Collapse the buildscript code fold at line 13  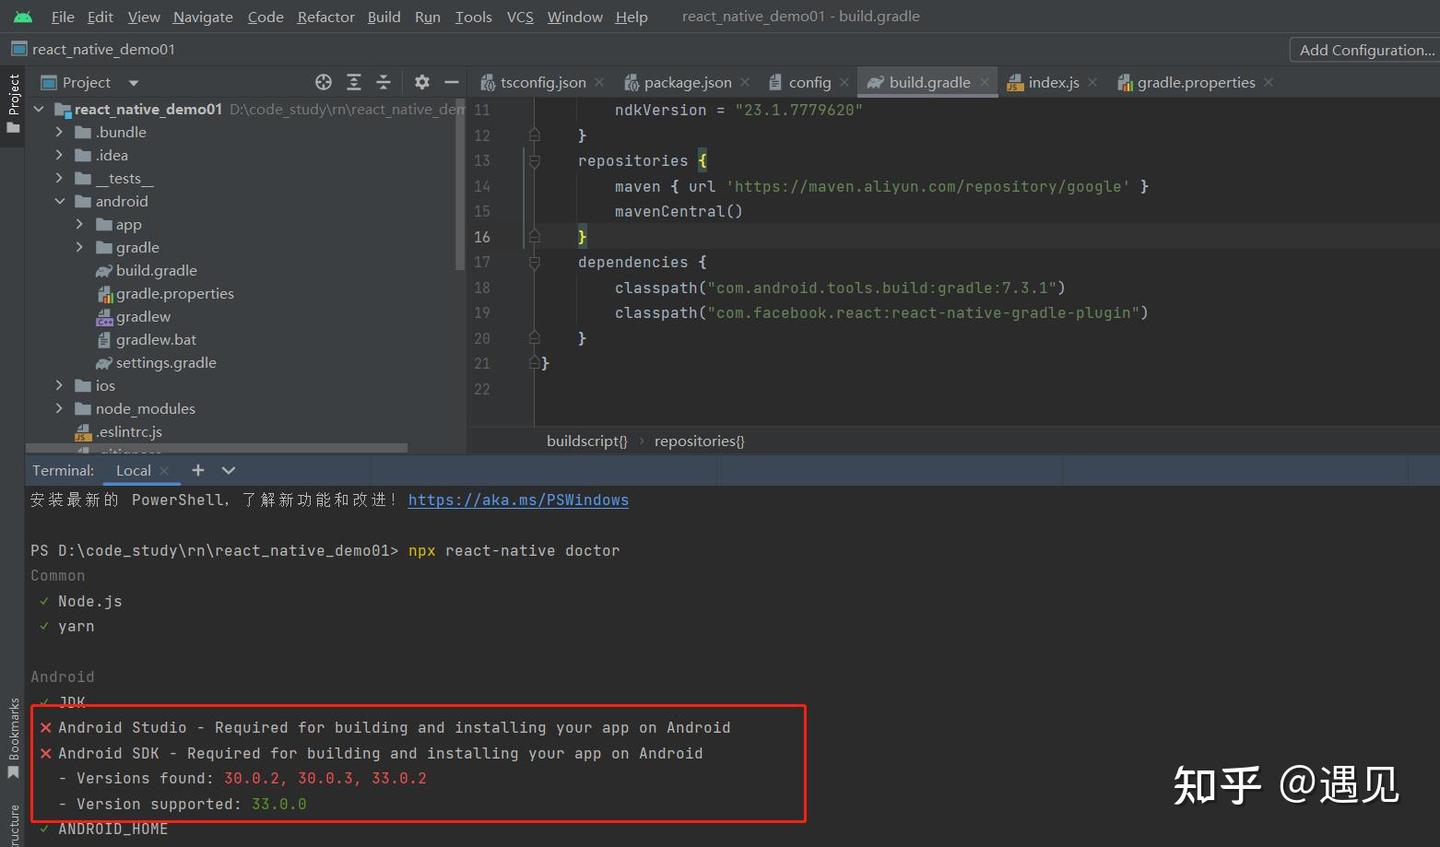(534, 160)
